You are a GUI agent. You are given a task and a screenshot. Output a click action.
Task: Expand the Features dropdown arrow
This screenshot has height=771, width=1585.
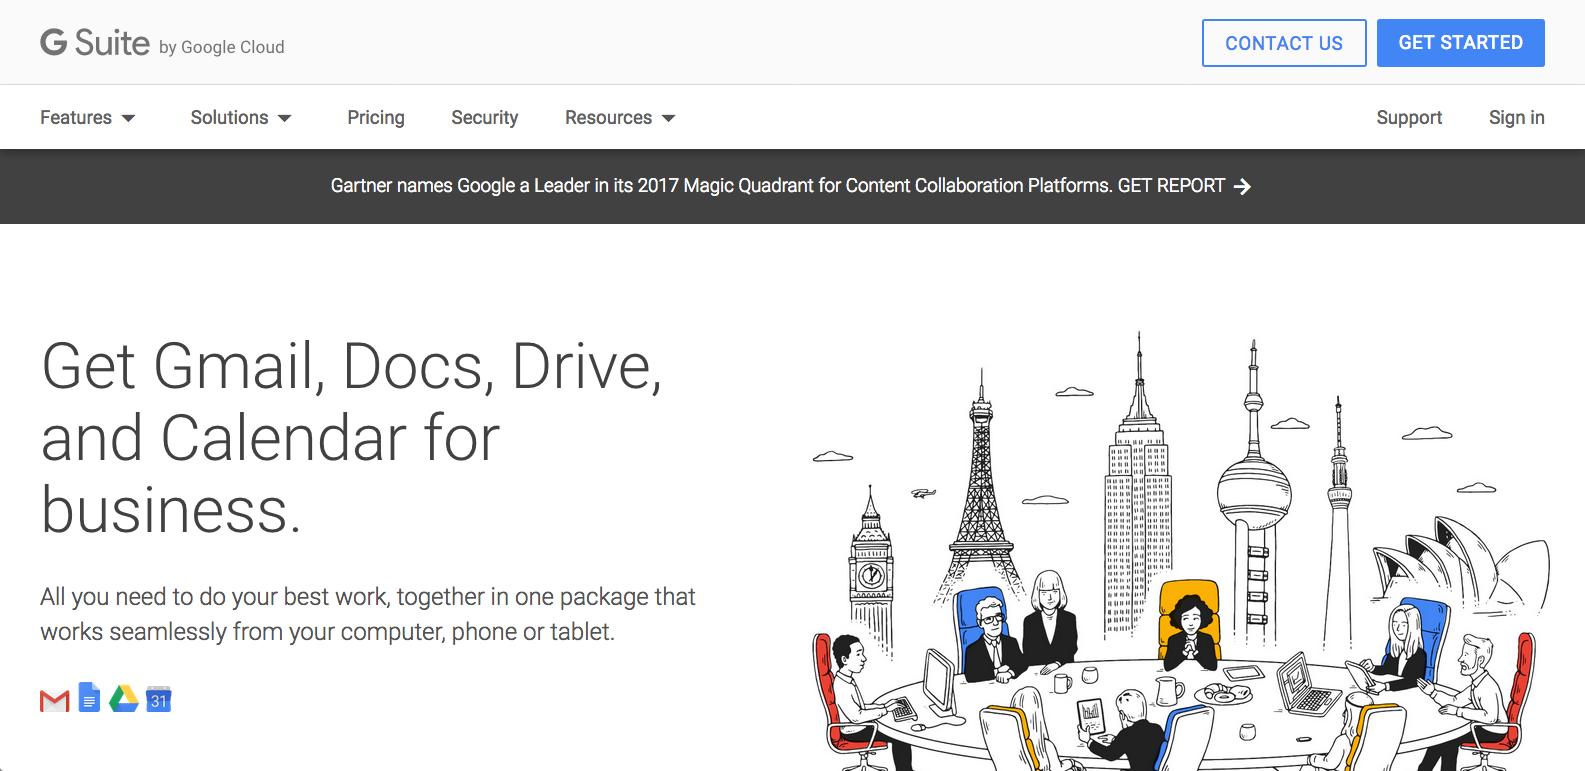click(x=128, y=118)
